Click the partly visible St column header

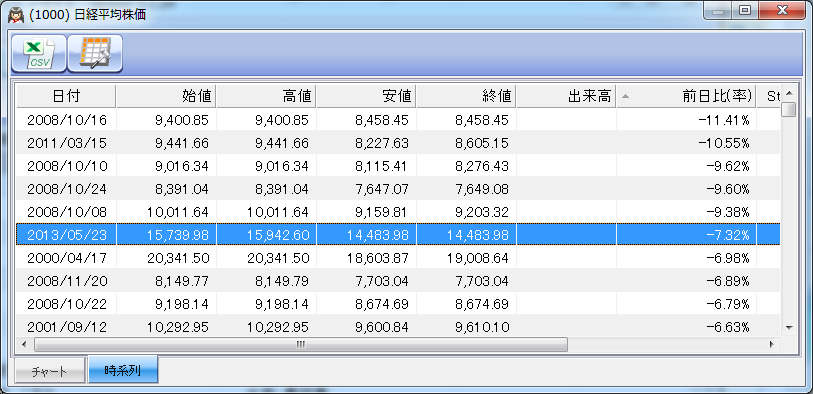click(x=769, y=96)
